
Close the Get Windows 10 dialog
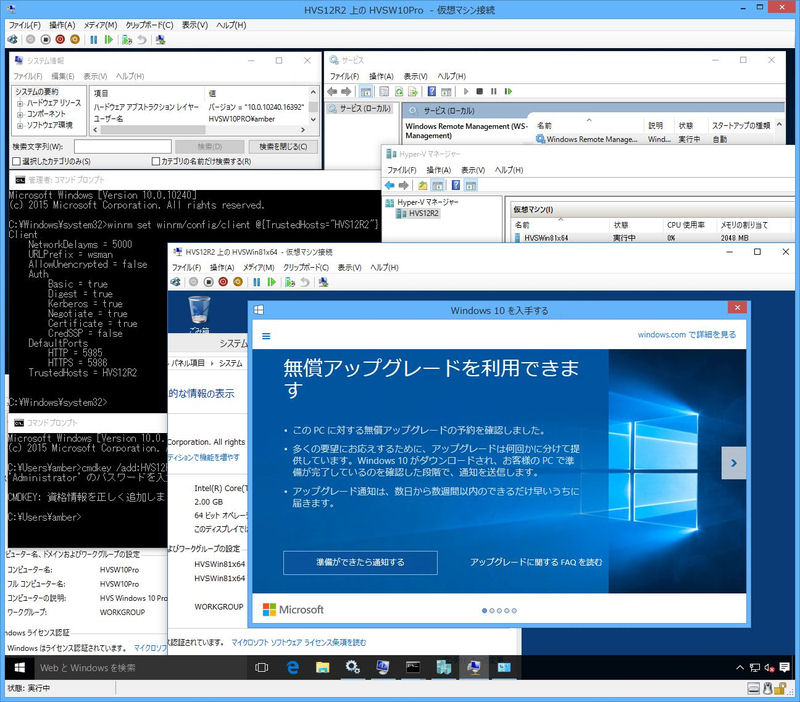(x=737, y=307)
